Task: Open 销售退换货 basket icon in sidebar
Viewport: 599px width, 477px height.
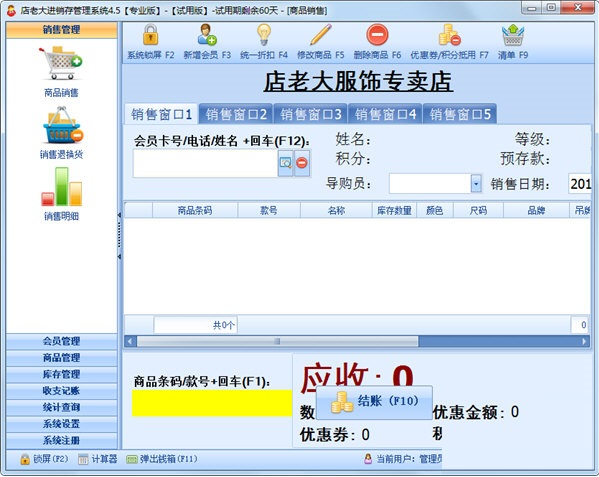Action: click(62, 125)
